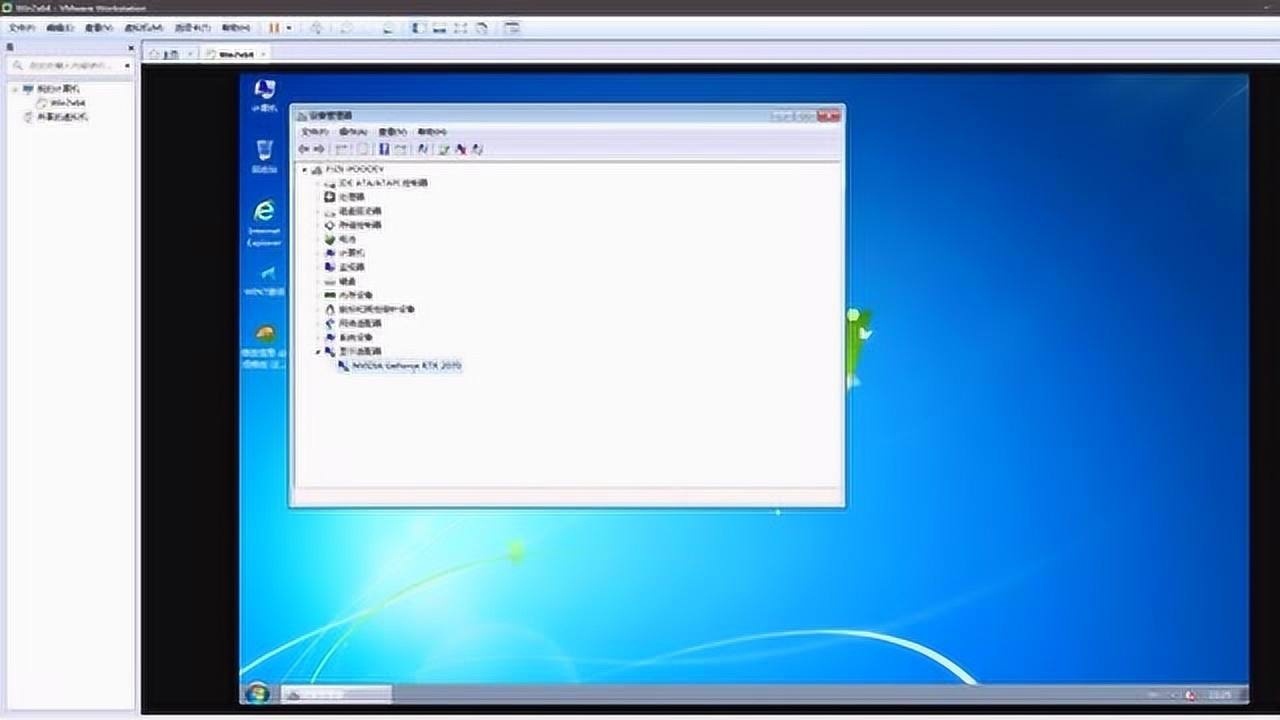The height and width of the screenshot is (720, 1280).
Task: Open VMware's 帮助(H) menu
Action: 236,28
